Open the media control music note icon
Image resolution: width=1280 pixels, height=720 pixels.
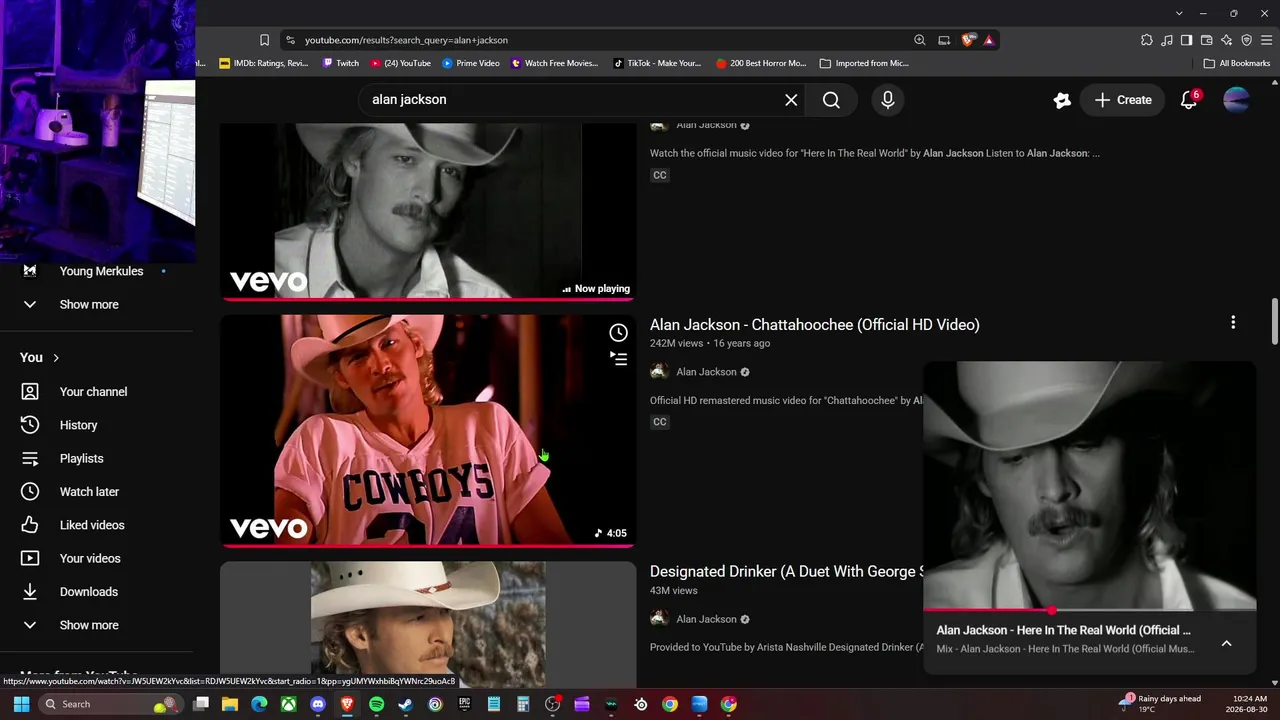click(x=1167, y=40)
